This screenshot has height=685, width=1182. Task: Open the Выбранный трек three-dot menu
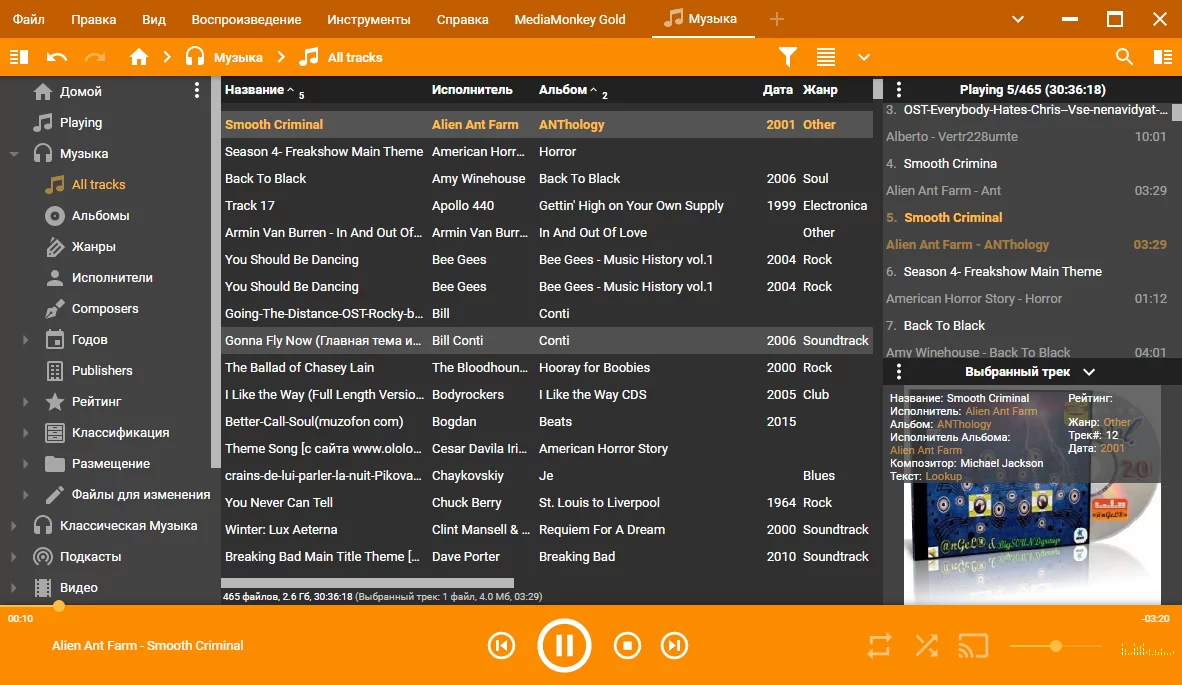click(x=899, y=372)
